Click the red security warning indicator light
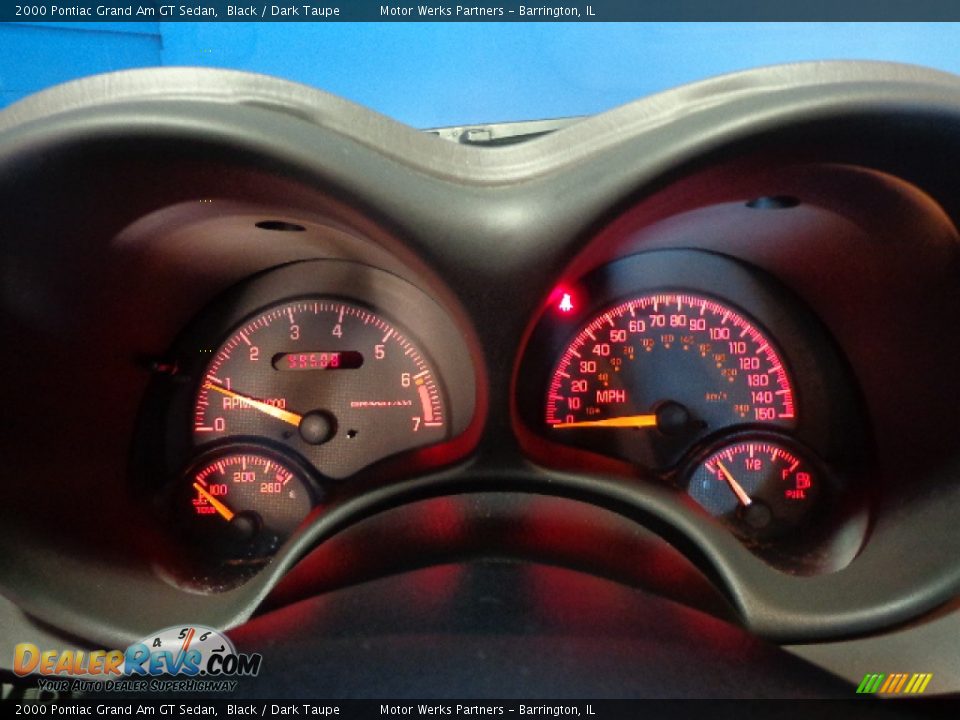The image size is (960, 720). coord(567,301)
